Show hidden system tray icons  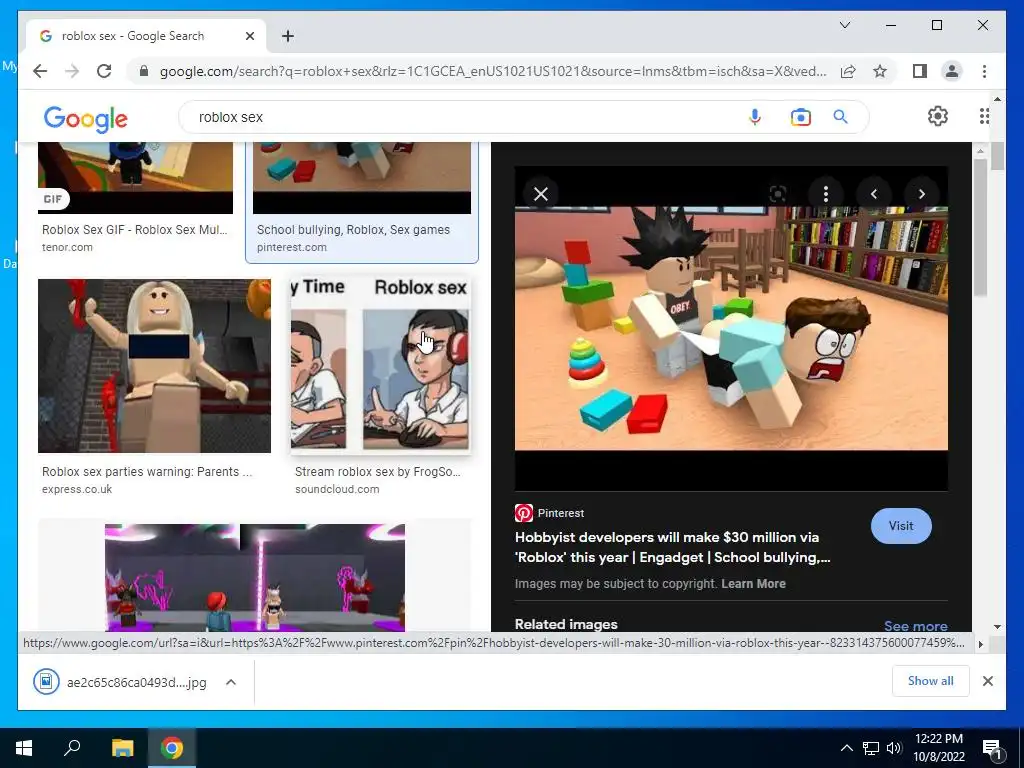pyautogui.click(x=846, y=748)
